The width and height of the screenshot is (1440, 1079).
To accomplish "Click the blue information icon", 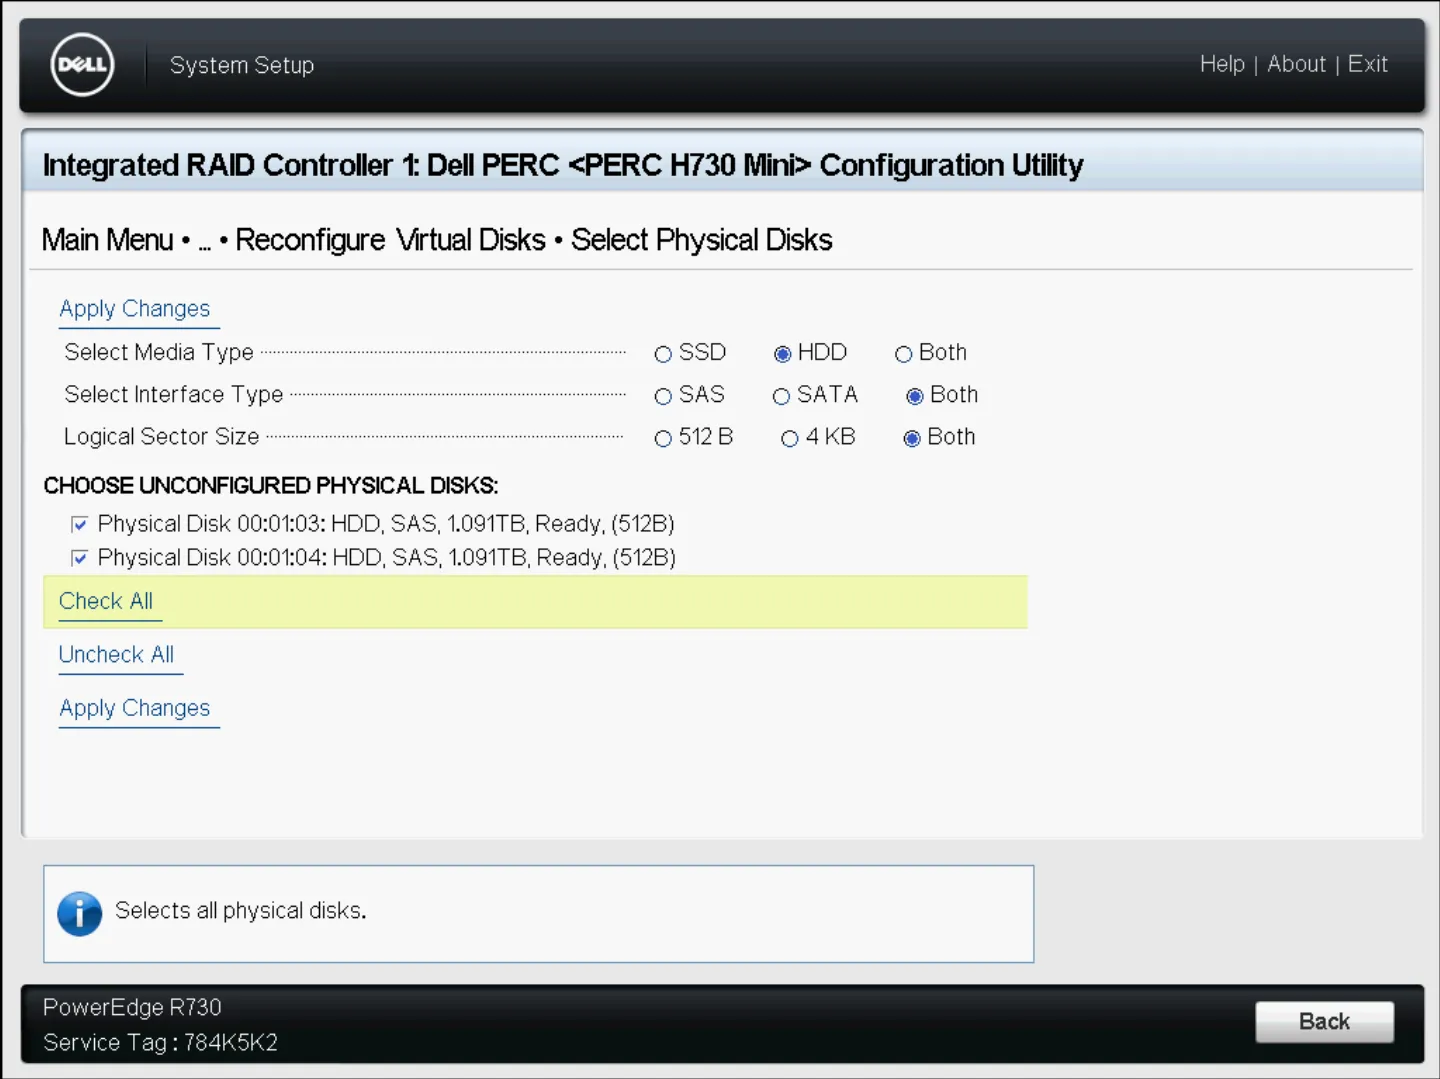I will click(x=80, y=914).
